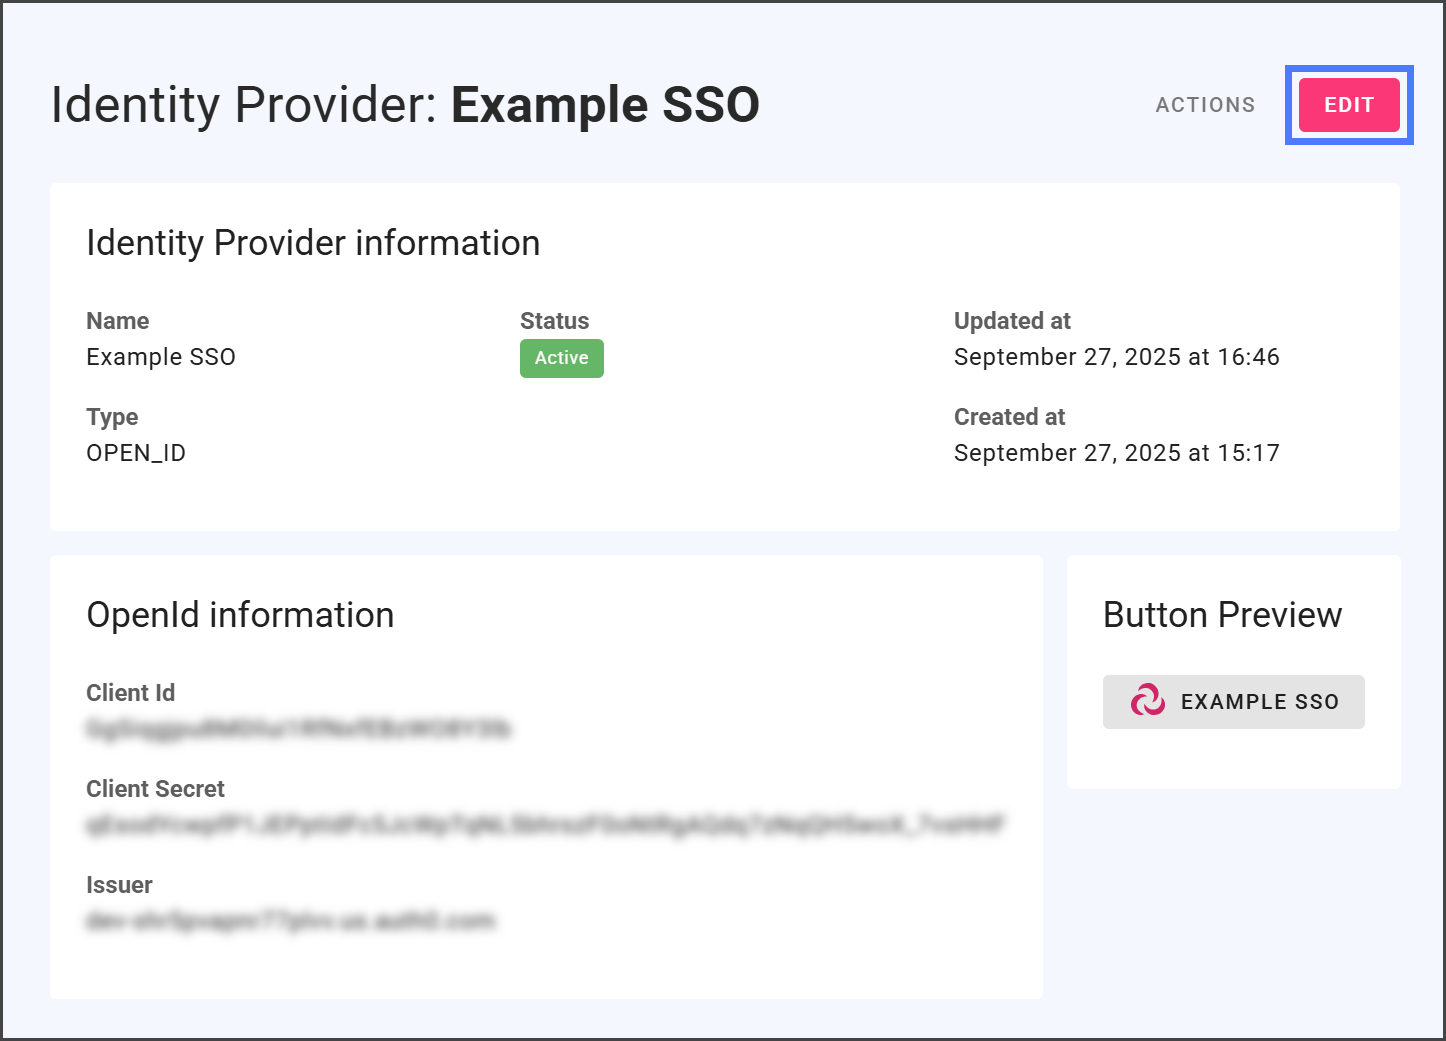Click the 'Client Secret' label
1446x1041 pixels.
(155, 789)
